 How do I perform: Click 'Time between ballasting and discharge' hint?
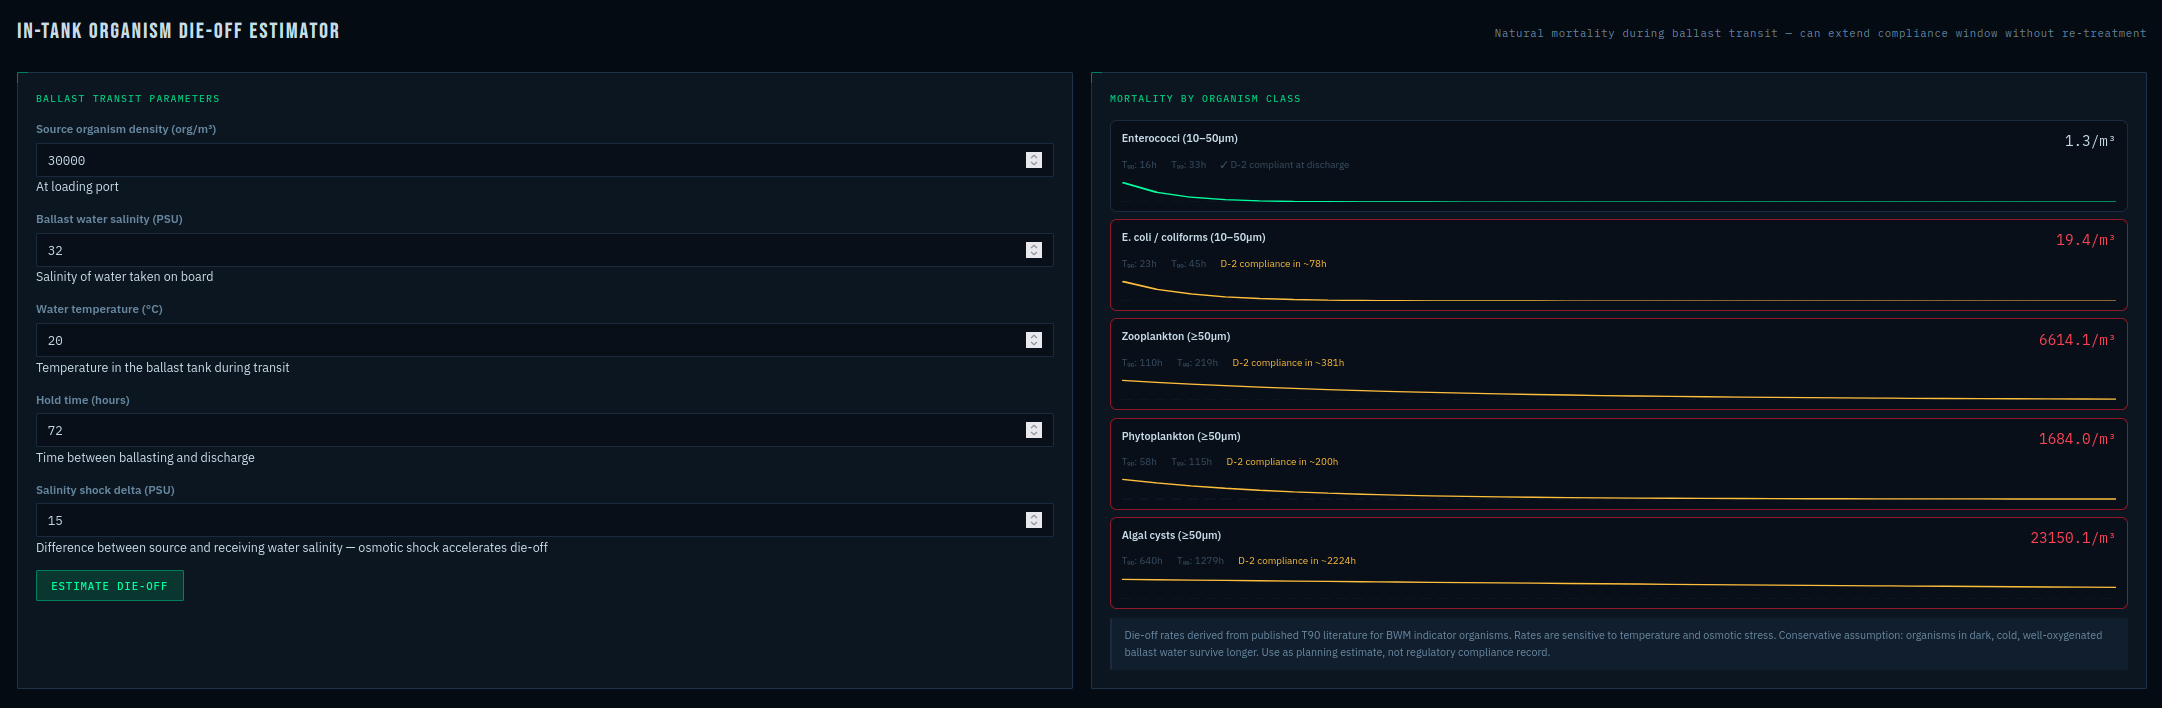[145, 458]
